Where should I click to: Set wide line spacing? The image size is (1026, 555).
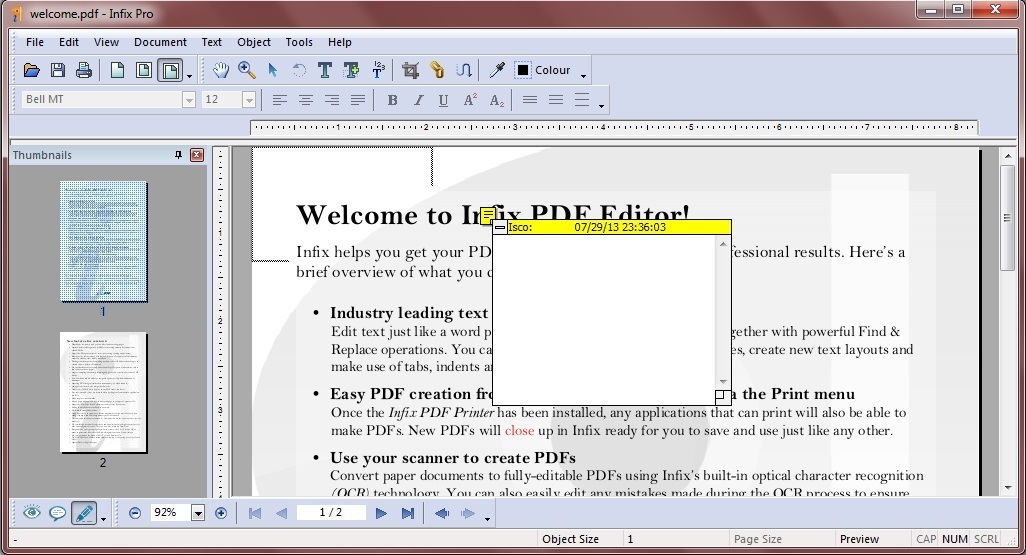tap(582, 99)
